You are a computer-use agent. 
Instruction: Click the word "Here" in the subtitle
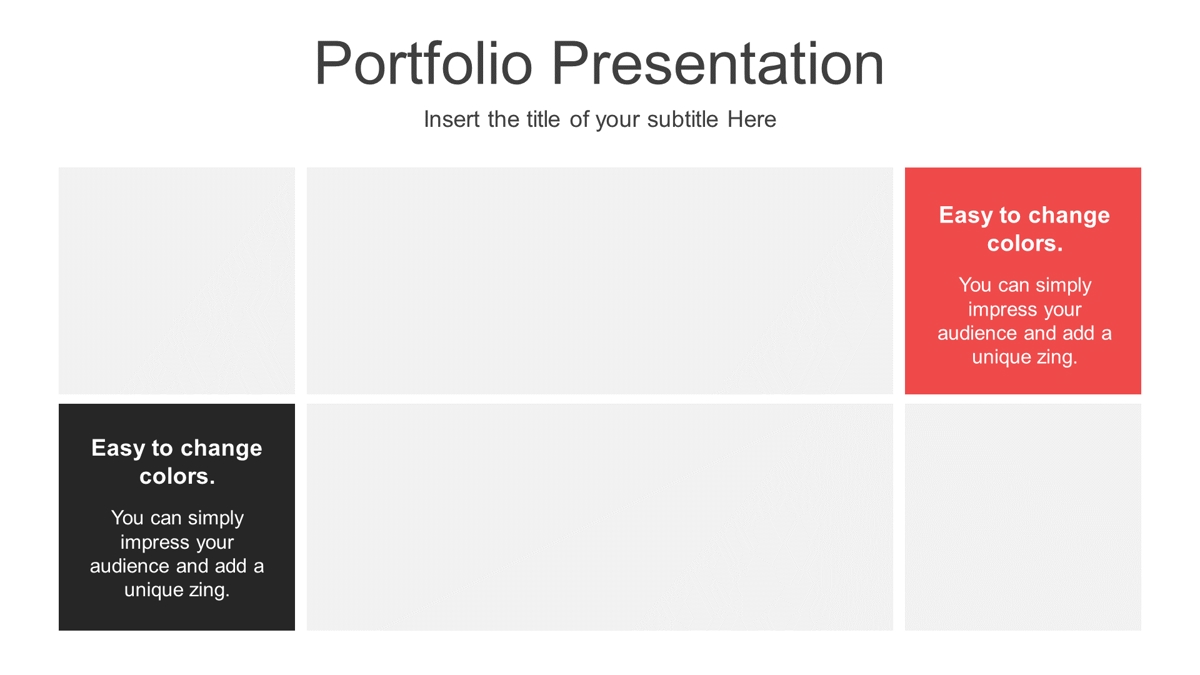coord(752,120)
